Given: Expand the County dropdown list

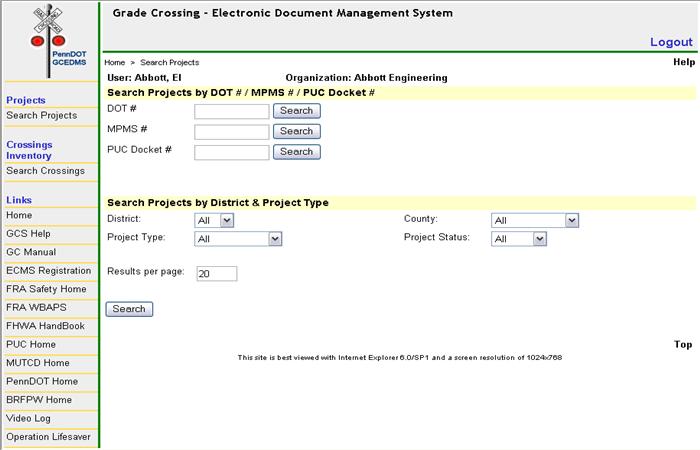Looking at the screenshot, I should (535, 220).
